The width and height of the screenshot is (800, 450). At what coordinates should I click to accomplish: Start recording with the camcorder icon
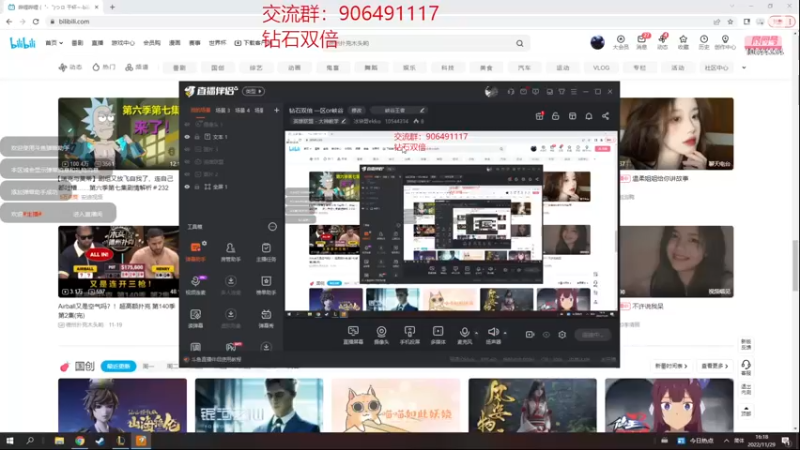[x=530, y=335]
